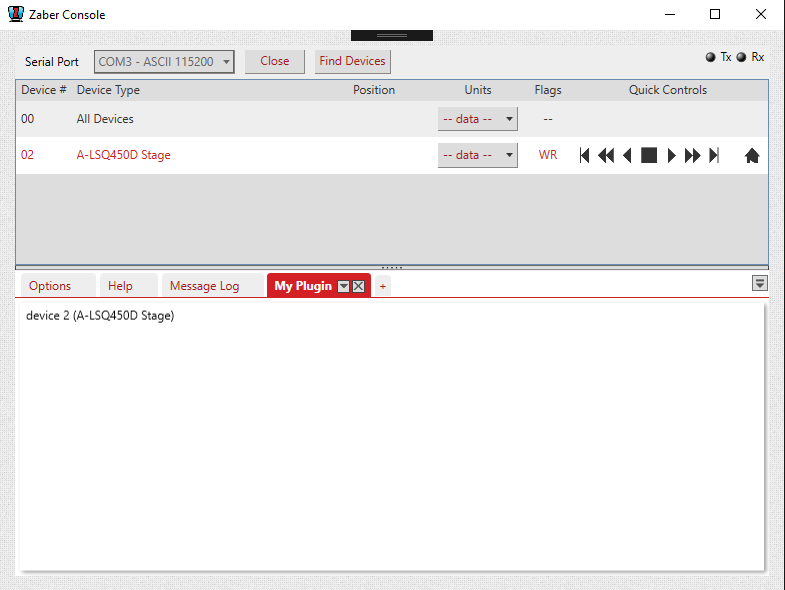Viewport: 785px width, 590px height.
Task: Open the My Plugin tab dropdown arrow
Action: [x=343, y=286]
